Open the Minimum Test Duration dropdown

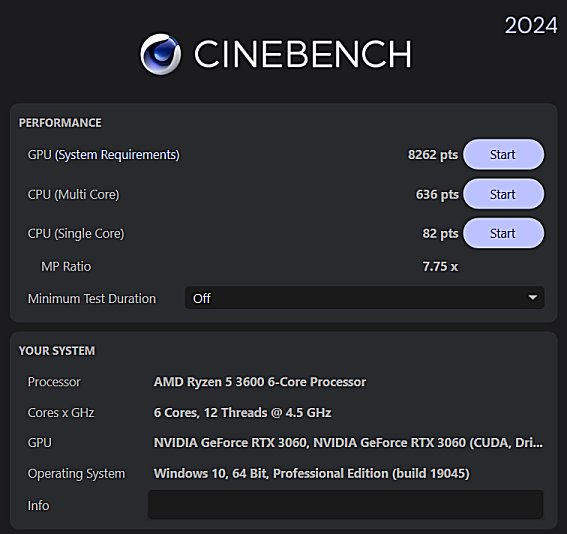(364, 298)
